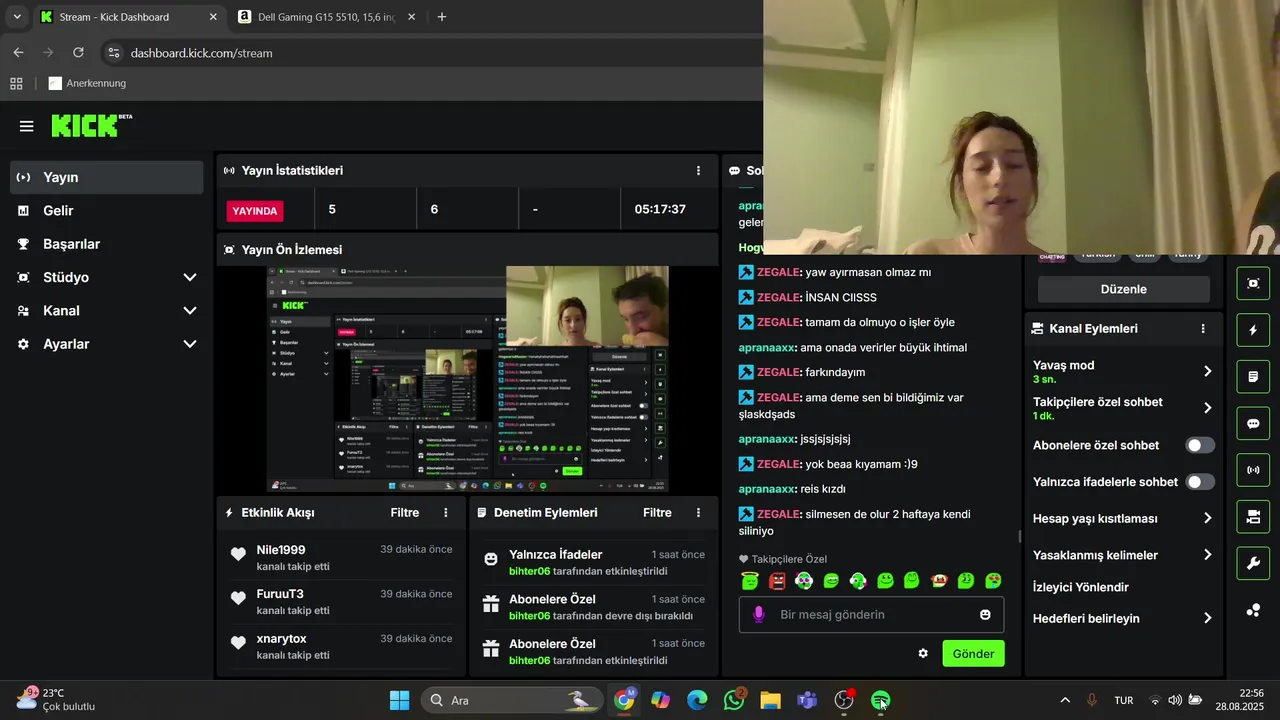Open Denetim Eylemleri three-dot options
The width and height of the screenshot is (1280, 720).
[x=698, y=513]
